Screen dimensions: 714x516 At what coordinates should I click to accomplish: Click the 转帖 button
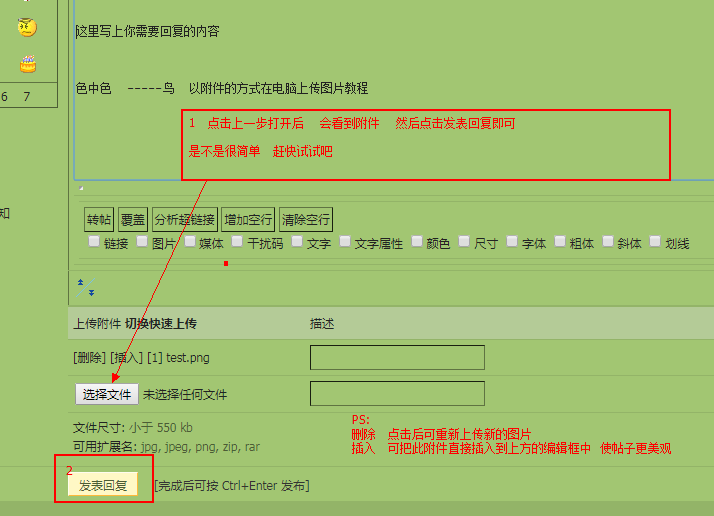99,220
